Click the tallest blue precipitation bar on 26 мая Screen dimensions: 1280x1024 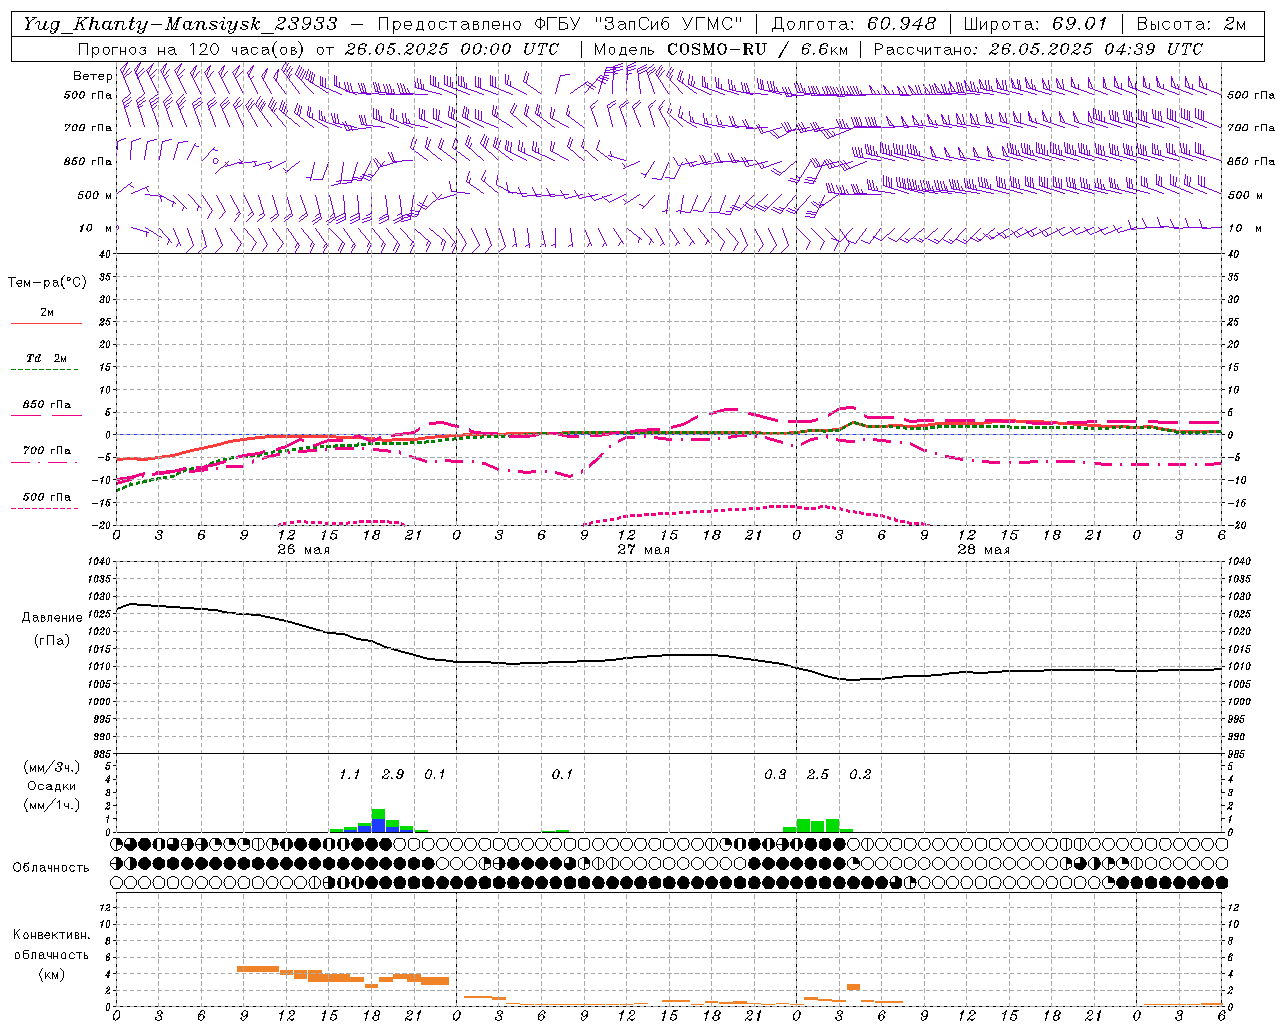[x=378, y=826]
